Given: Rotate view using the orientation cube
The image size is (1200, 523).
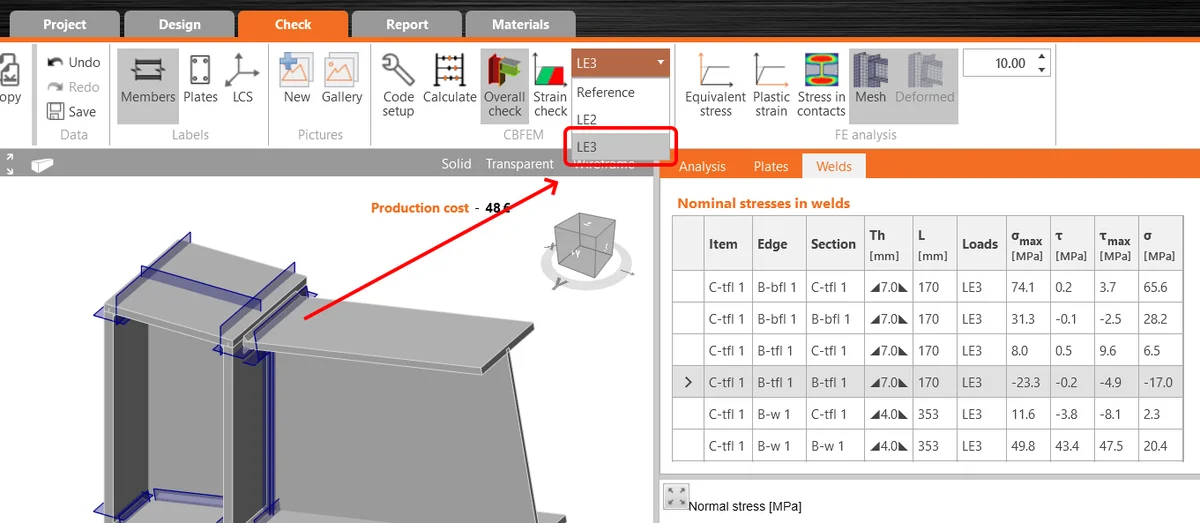Looking at the screenshot, I should pos(585,240).
